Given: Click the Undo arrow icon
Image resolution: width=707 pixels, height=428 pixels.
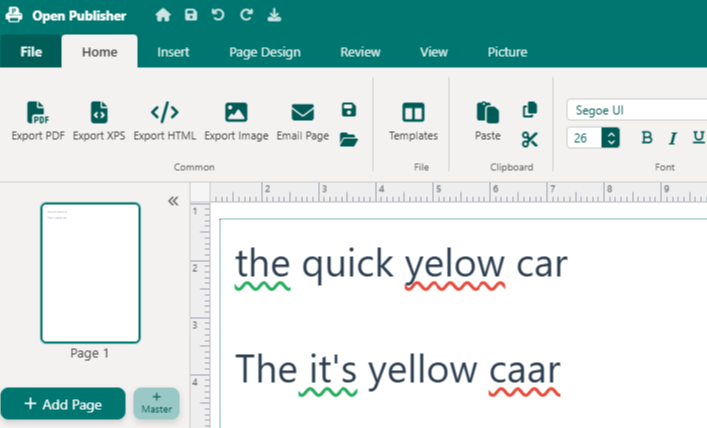Looking at the screenshot, I should pos(218,15).
